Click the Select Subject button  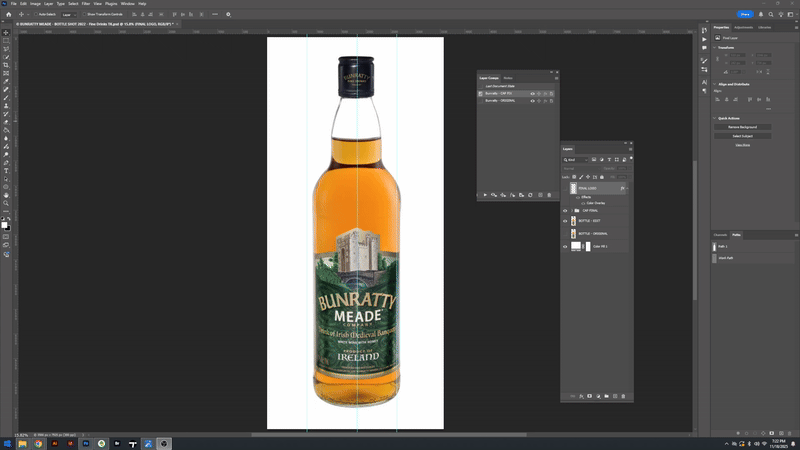coord(742,136)
